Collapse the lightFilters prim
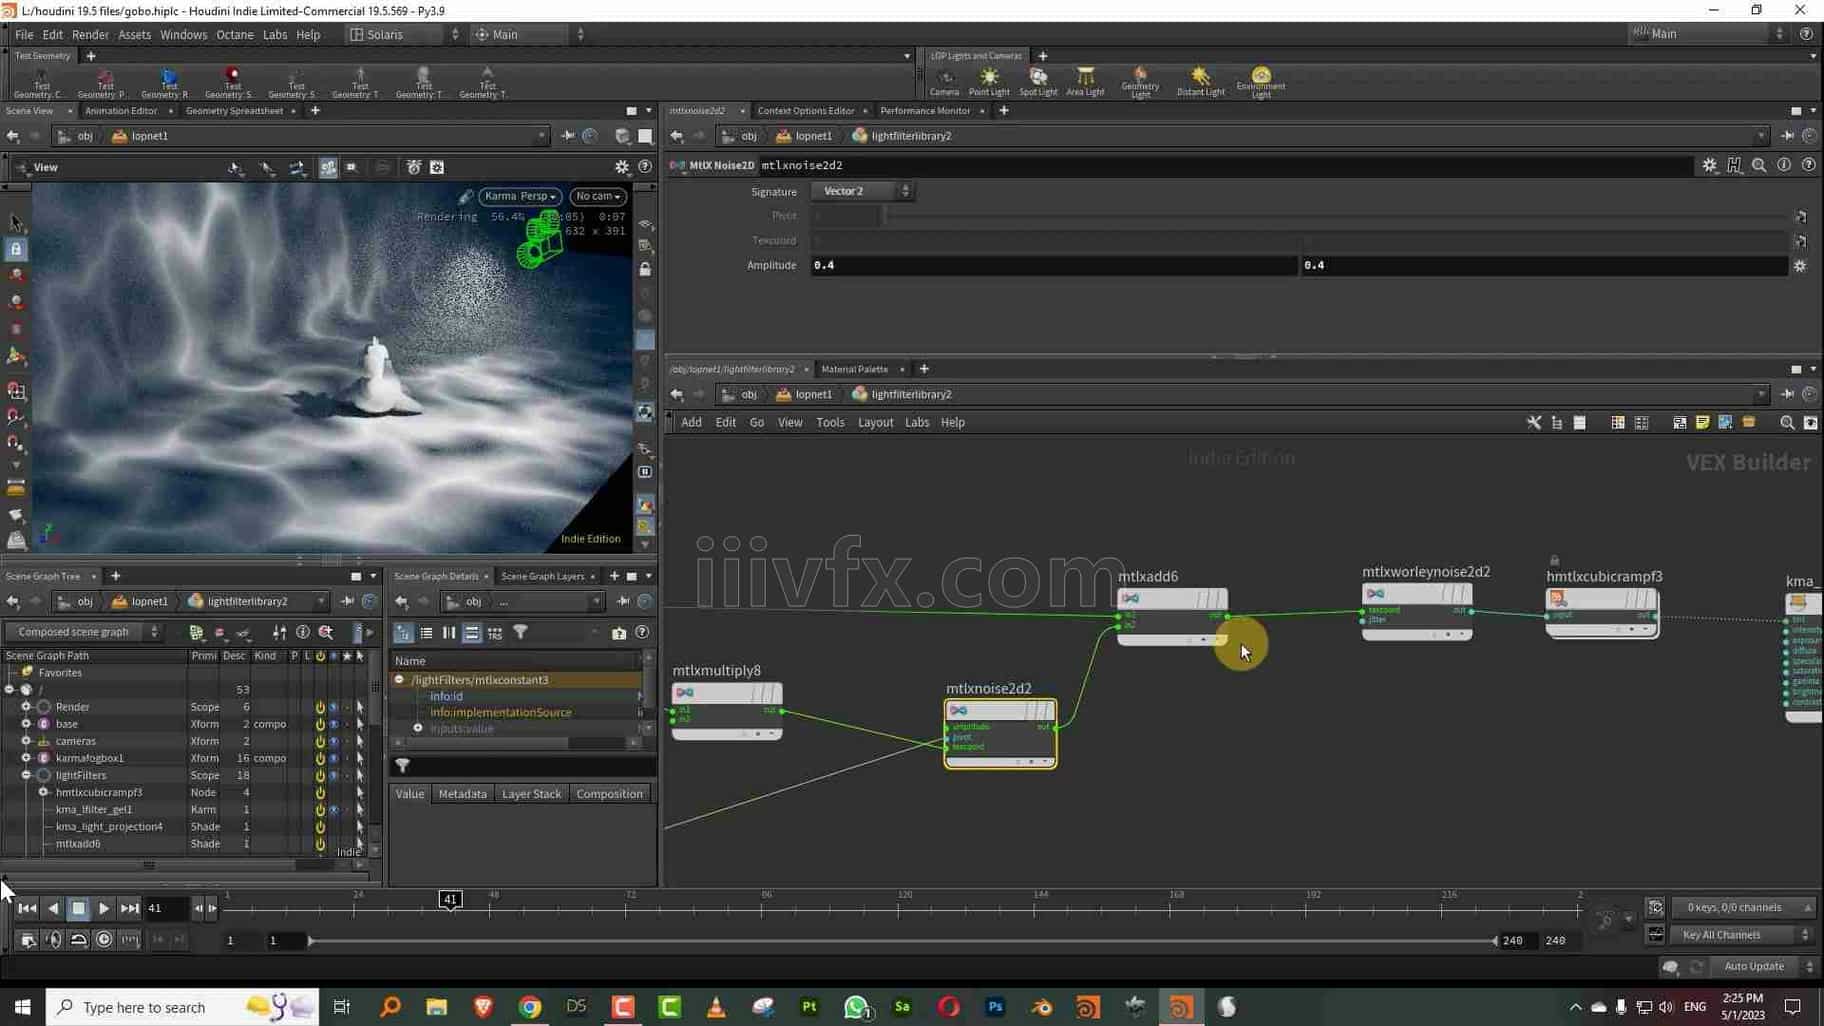The width and height of the screenshot is (1824, 1026). [x=26, y=775]
